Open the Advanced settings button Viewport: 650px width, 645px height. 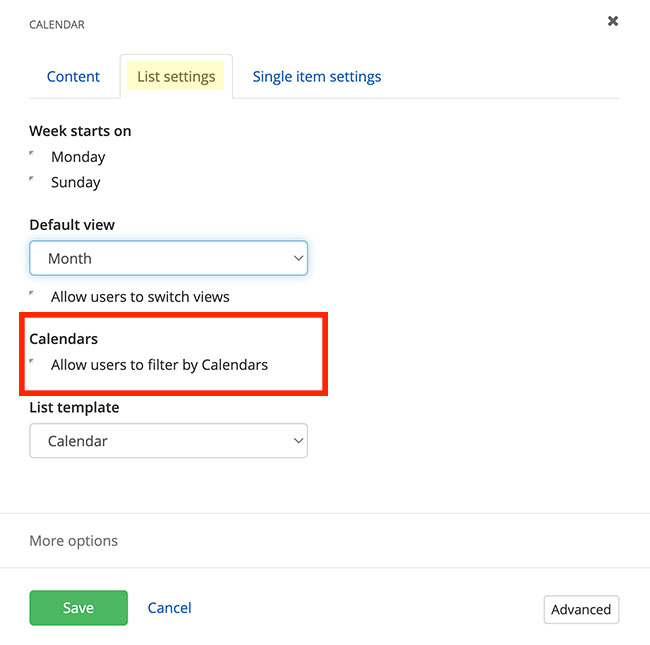point(581,609)
